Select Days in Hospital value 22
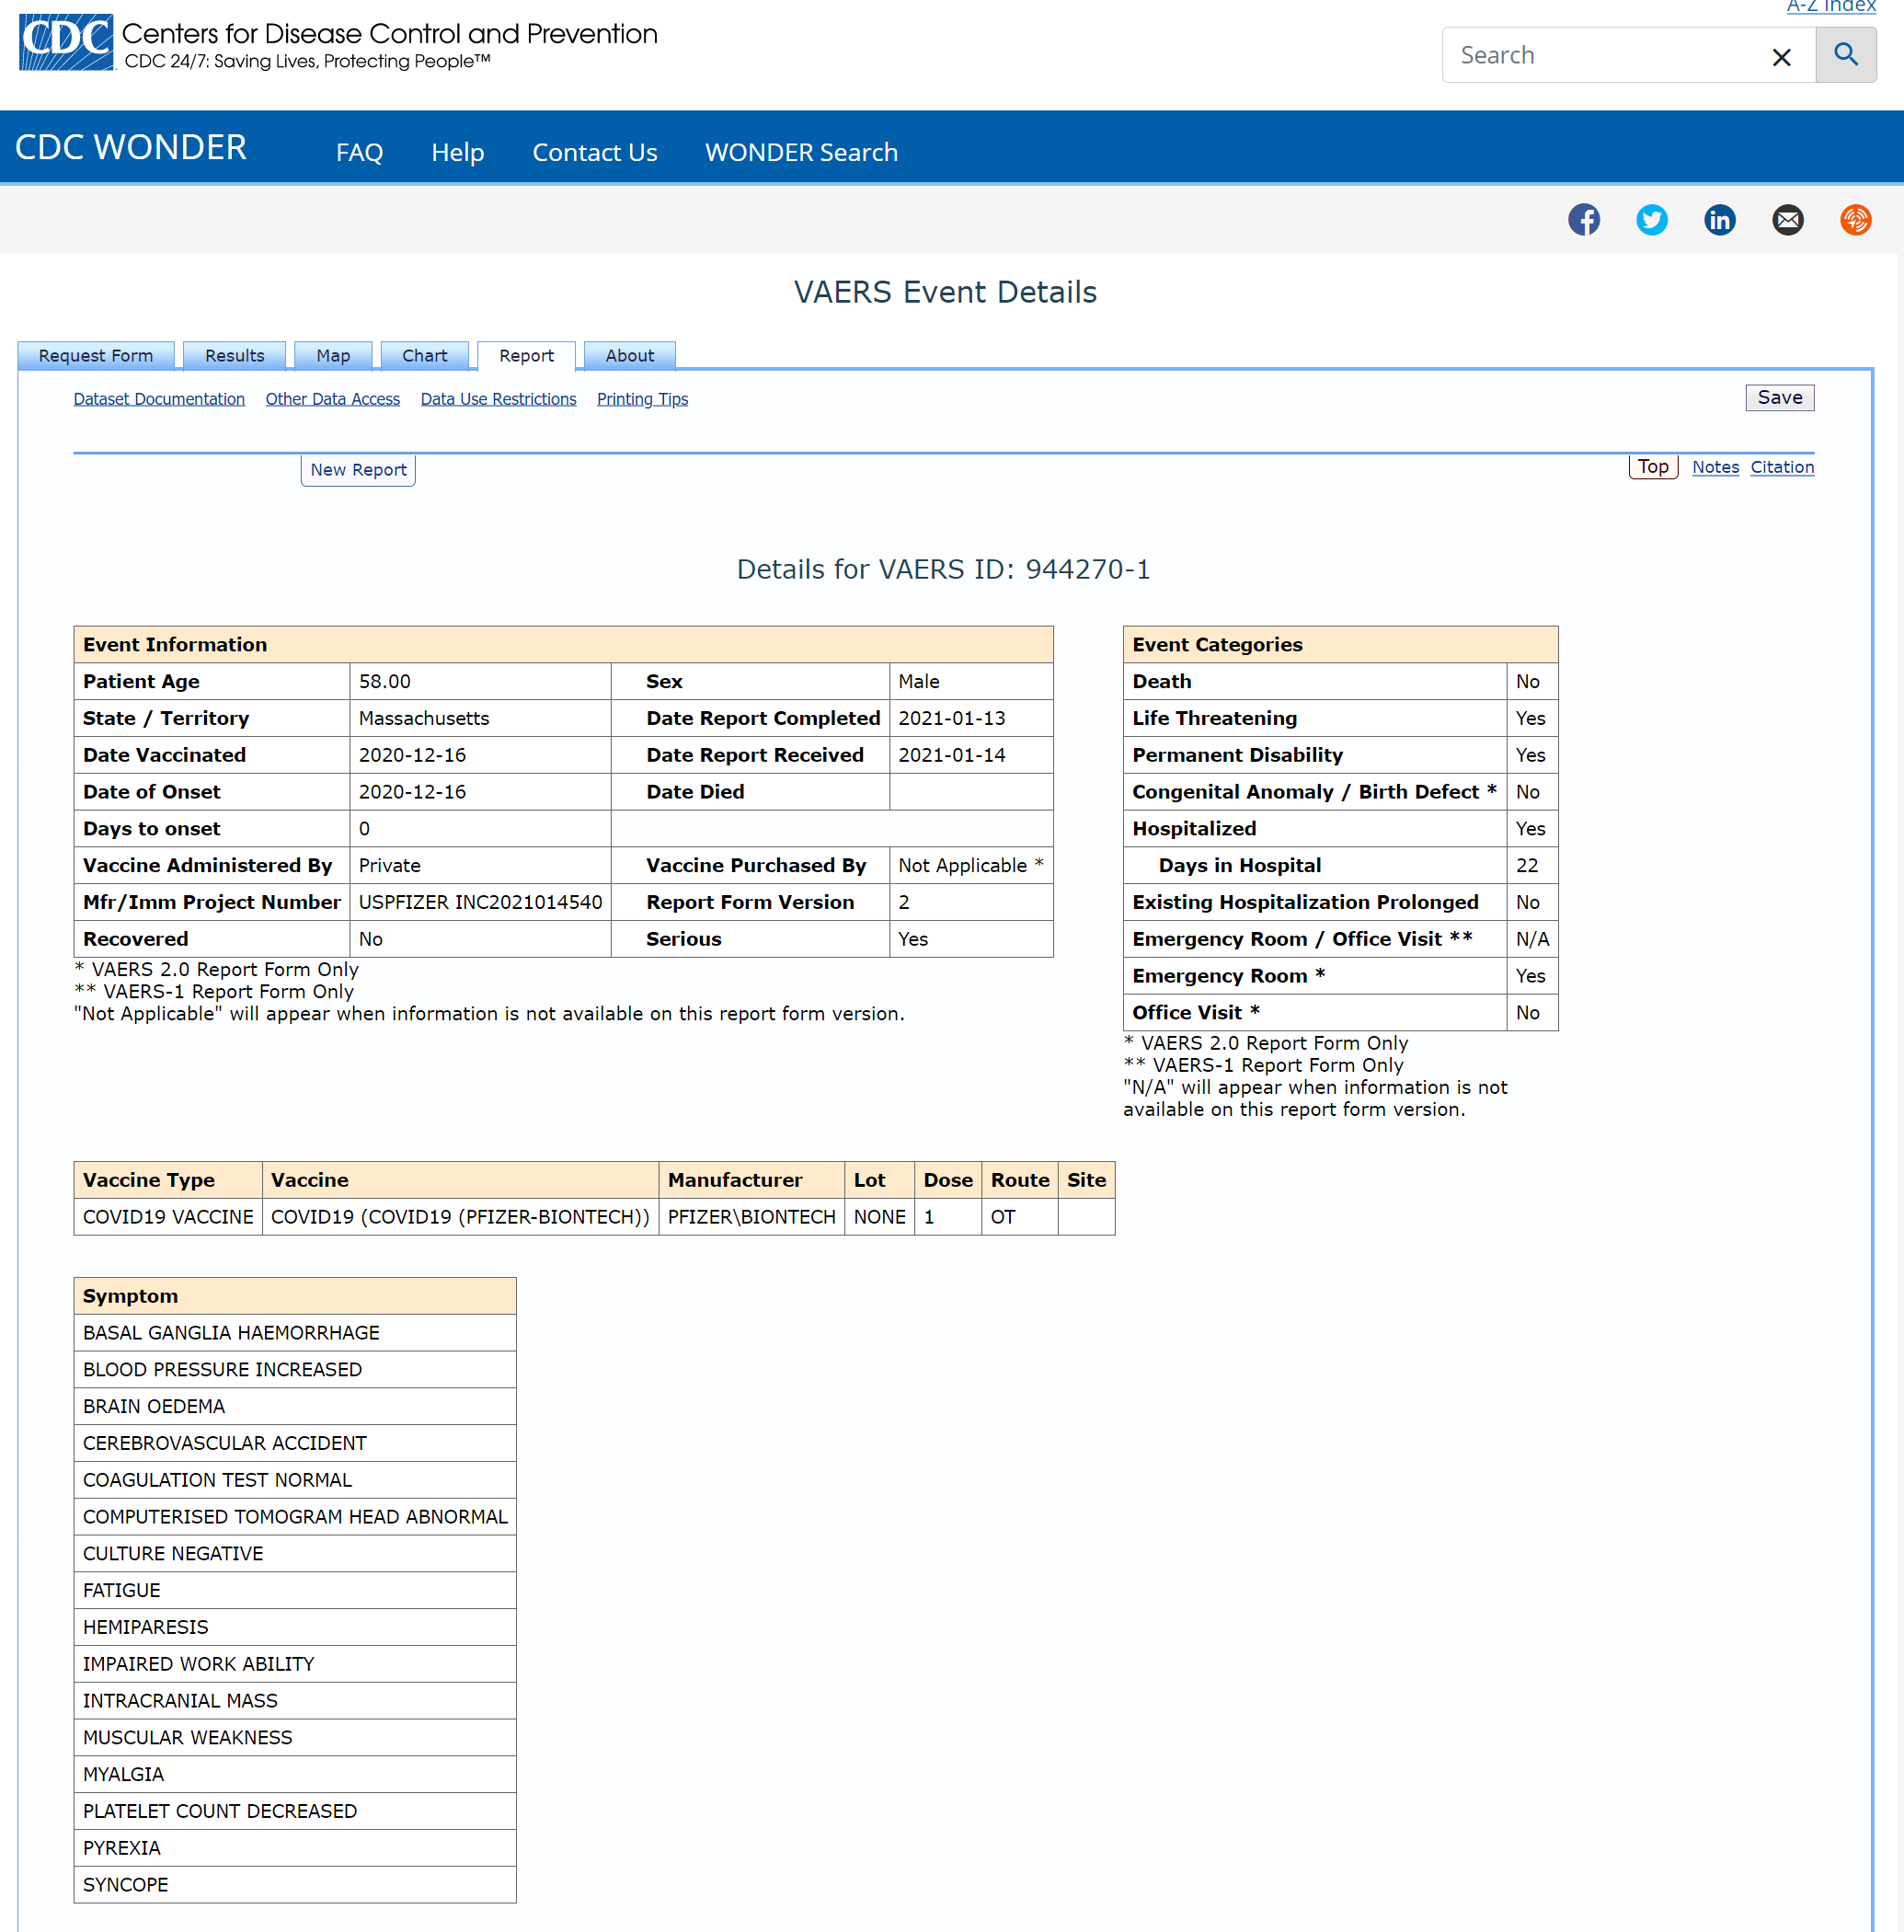Screen dimensions: 1904x1932 [1526, 865]
